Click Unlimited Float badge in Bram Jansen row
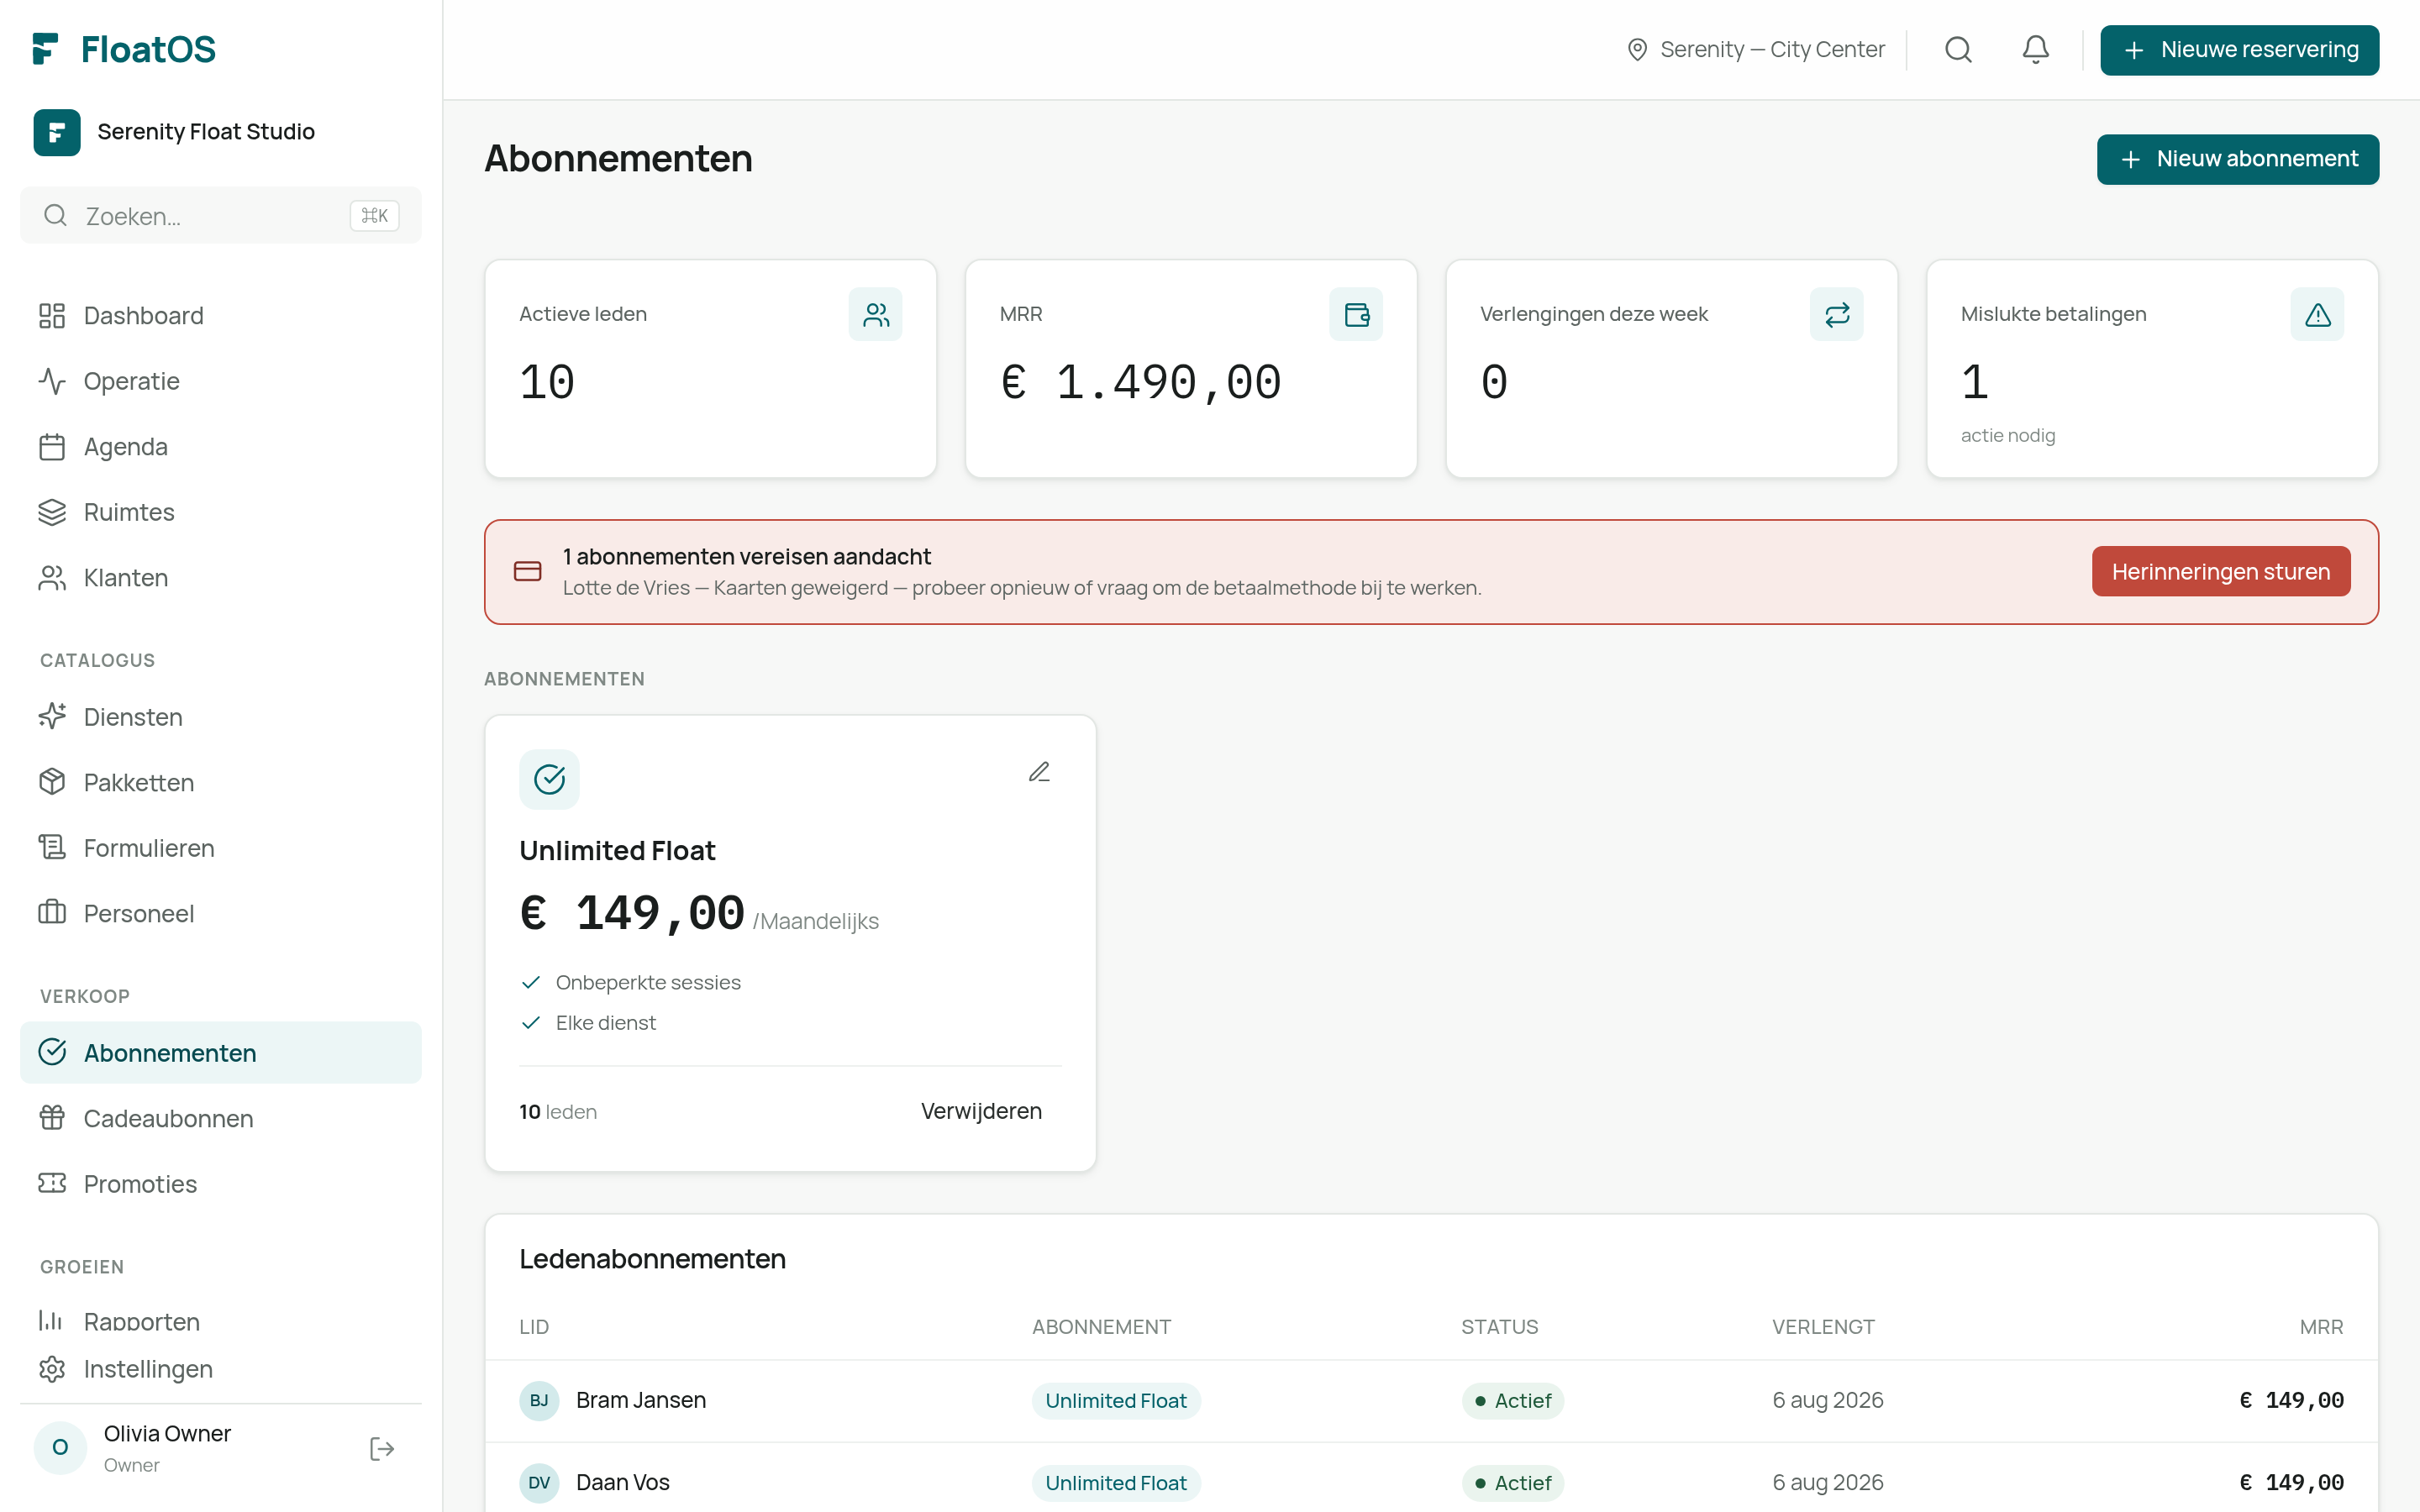 [1115, 1400]
